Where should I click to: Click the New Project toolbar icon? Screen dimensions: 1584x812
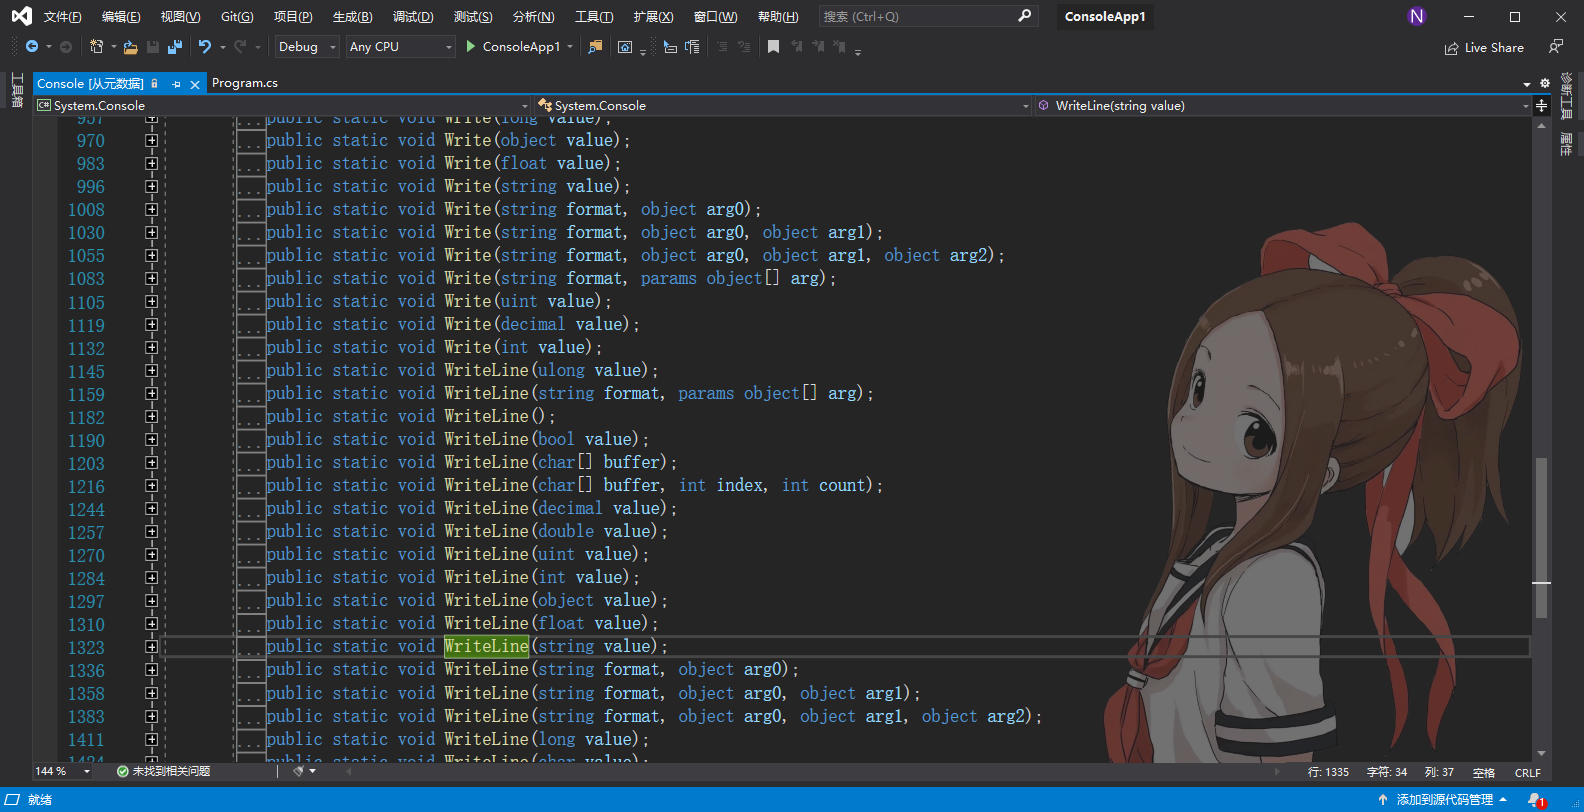tap(97, 47)
